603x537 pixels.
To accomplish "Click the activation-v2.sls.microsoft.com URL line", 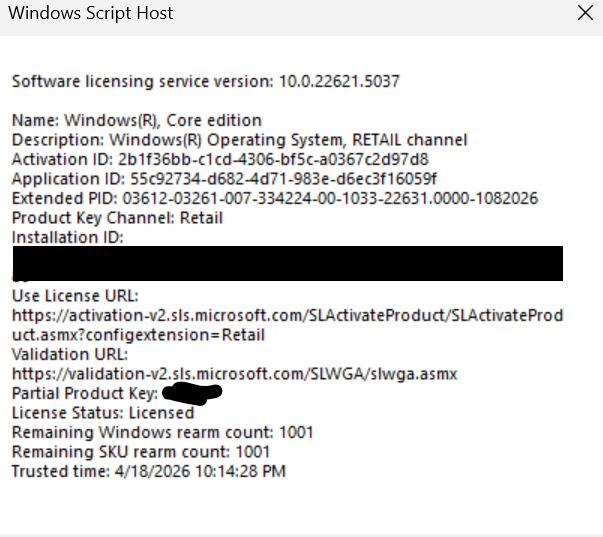I will (287, 315).
